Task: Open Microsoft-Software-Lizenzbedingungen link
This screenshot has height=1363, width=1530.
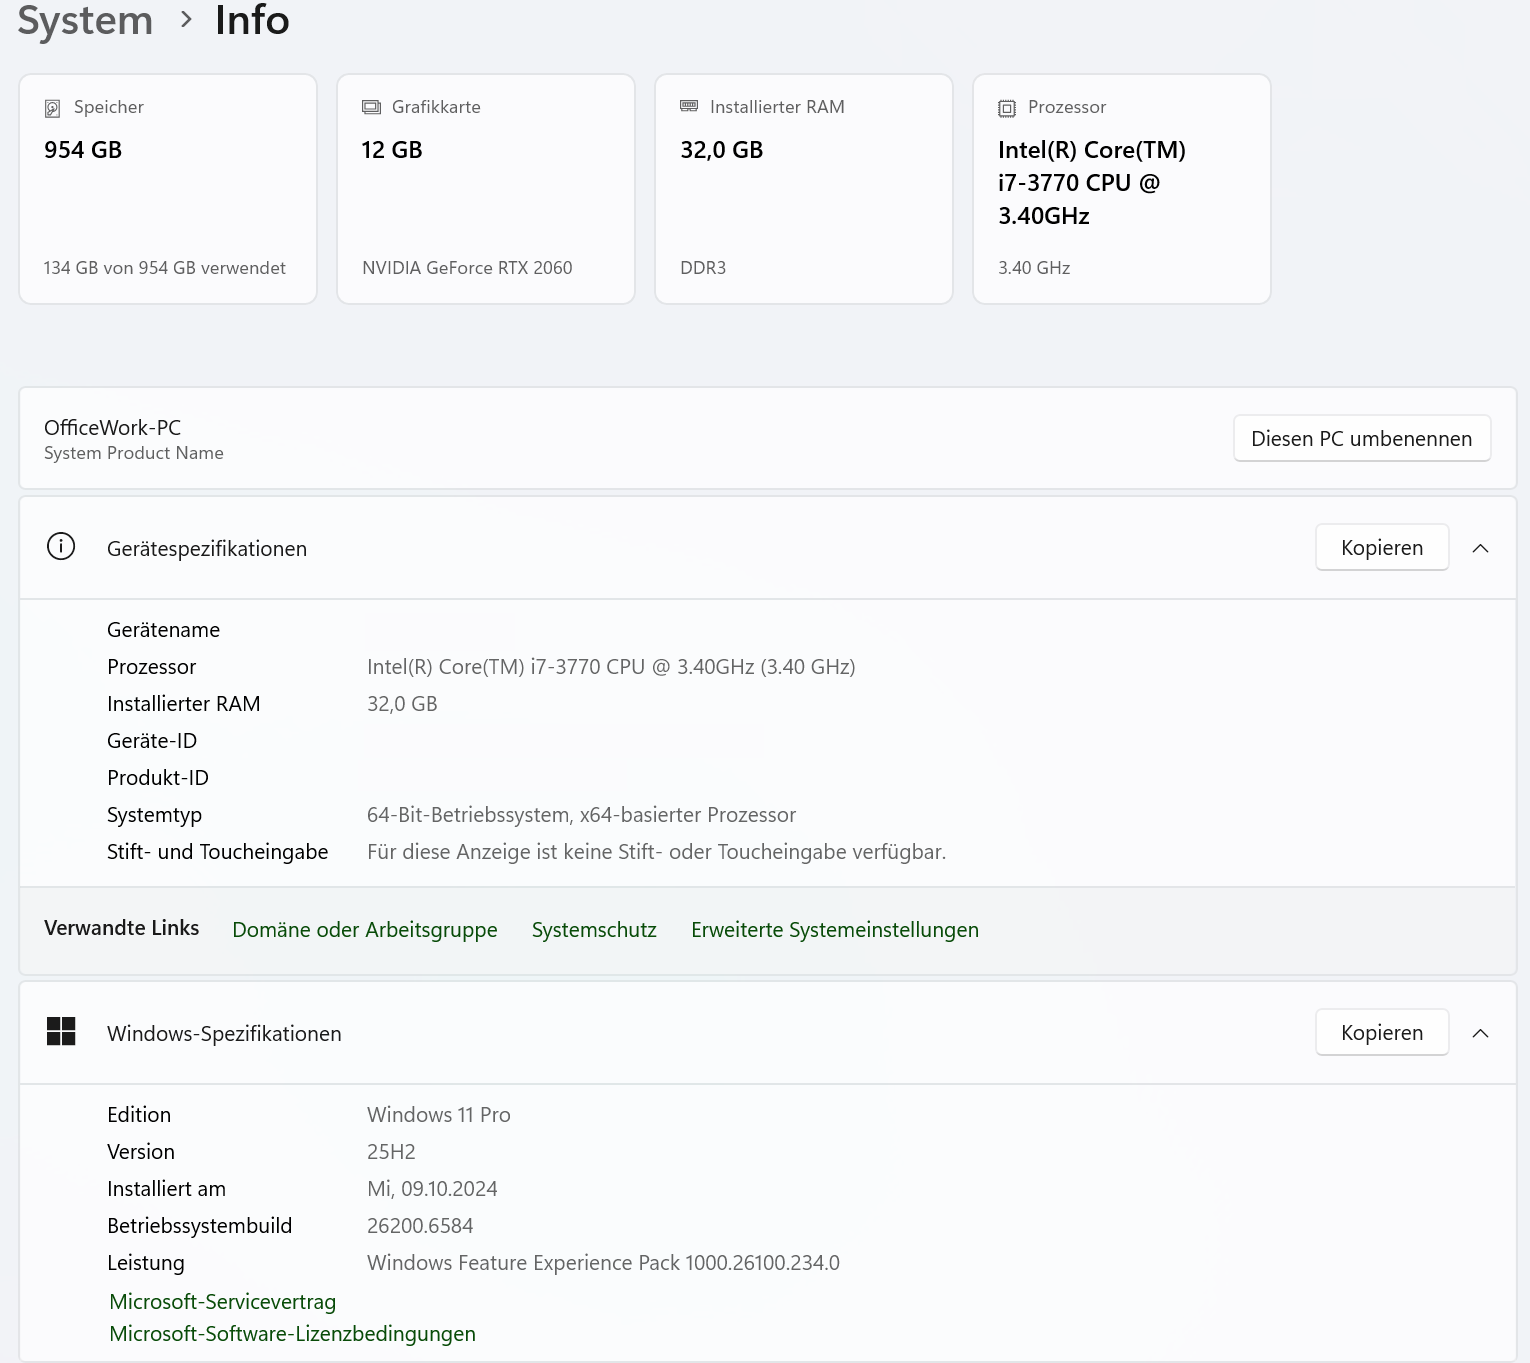Action: (x=292, y=1334)
